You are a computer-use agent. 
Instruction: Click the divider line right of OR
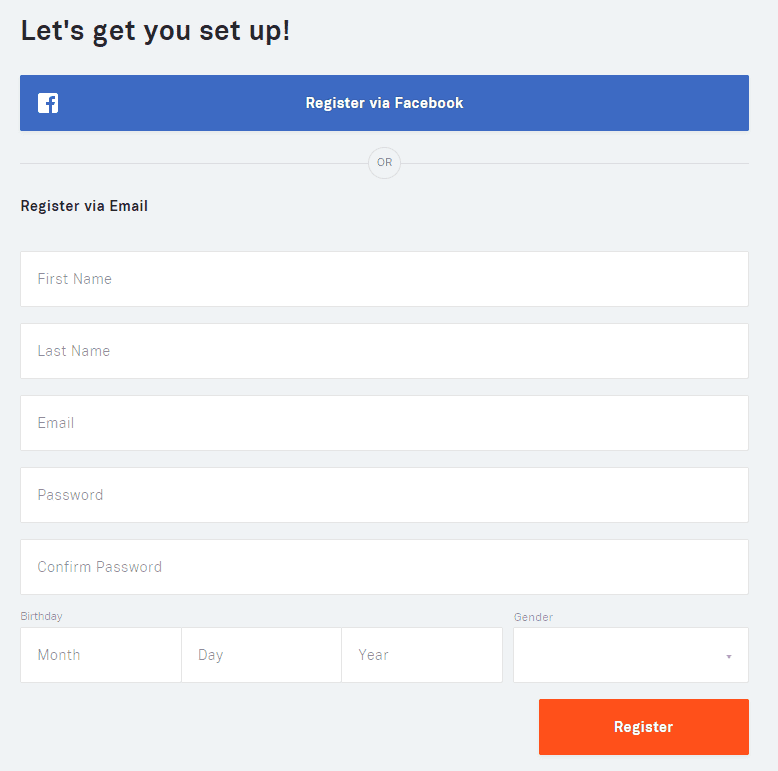click(575, 163)
